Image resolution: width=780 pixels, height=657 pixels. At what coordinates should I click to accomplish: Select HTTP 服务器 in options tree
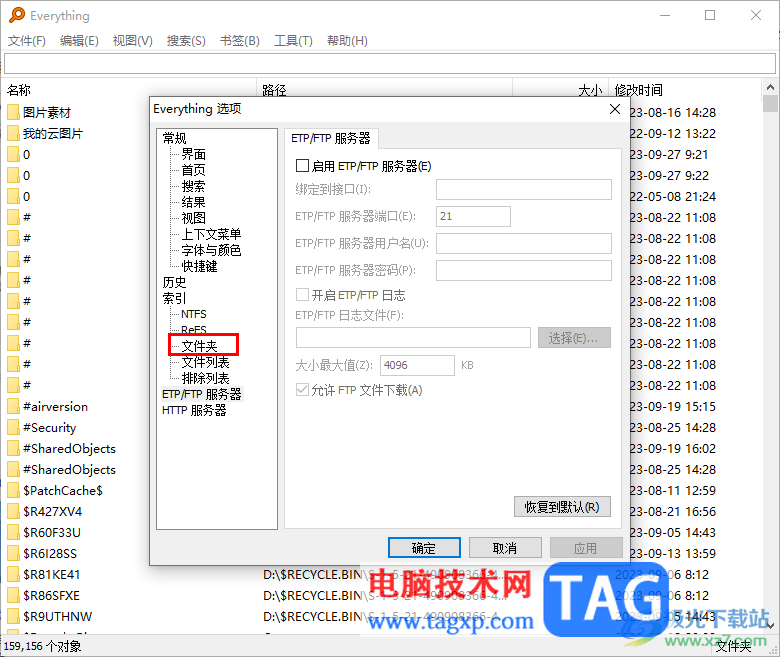click(x=194, y=410)
